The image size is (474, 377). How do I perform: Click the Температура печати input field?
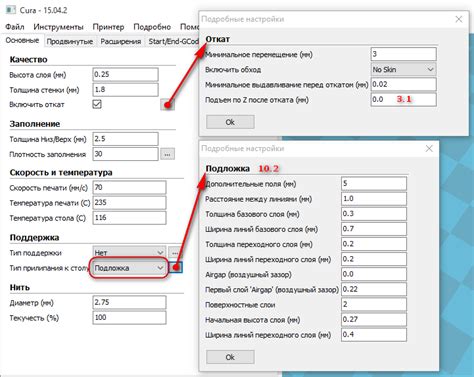[x=129, y=203]
